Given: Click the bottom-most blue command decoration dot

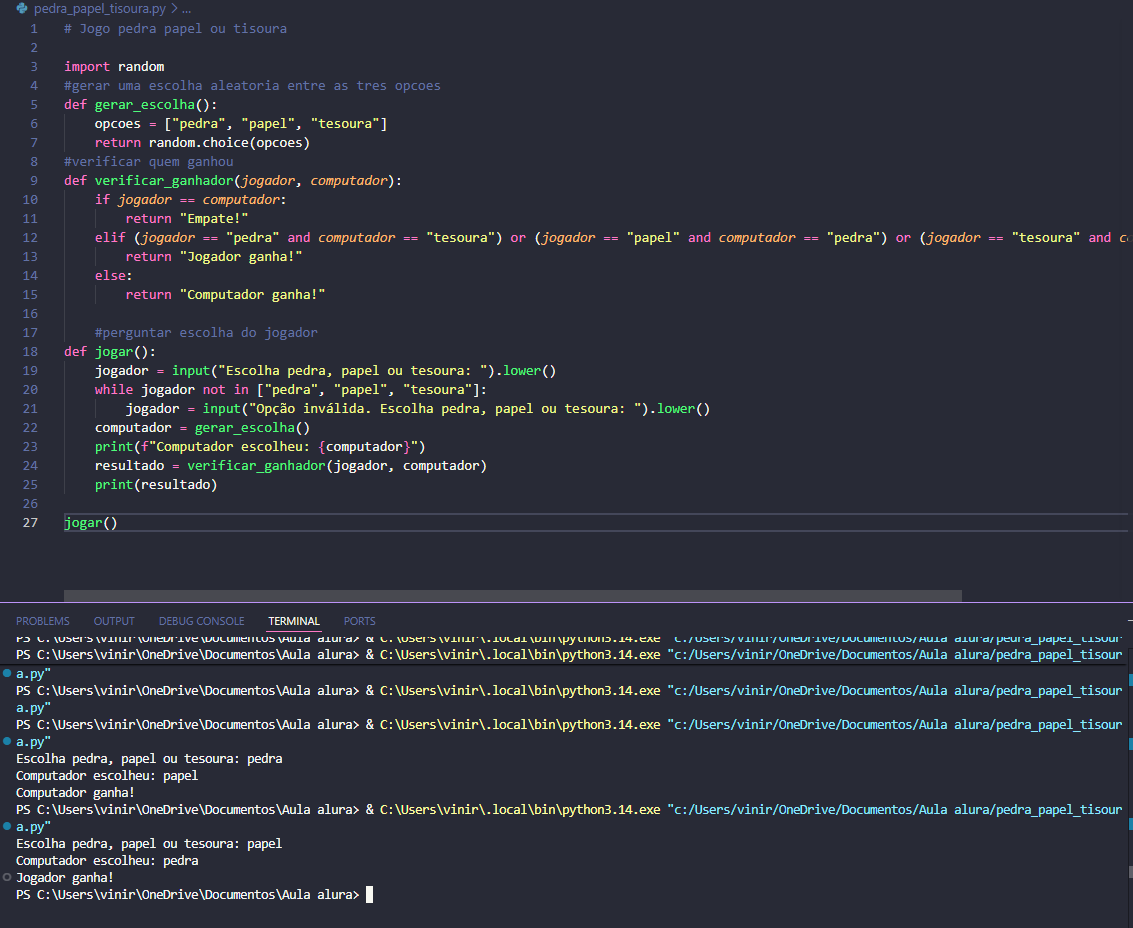Looking at the screenshot, I should pos(7,826).
